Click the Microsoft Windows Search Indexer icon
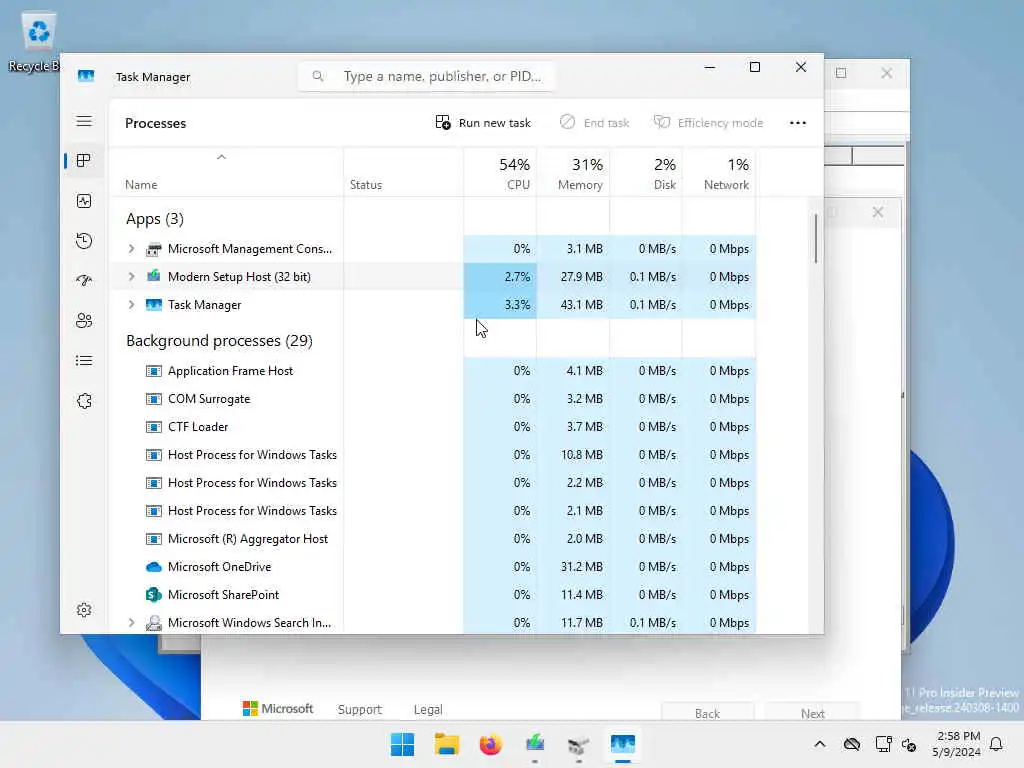Viewport: 1024px width, 768px height. coord(153,623)
